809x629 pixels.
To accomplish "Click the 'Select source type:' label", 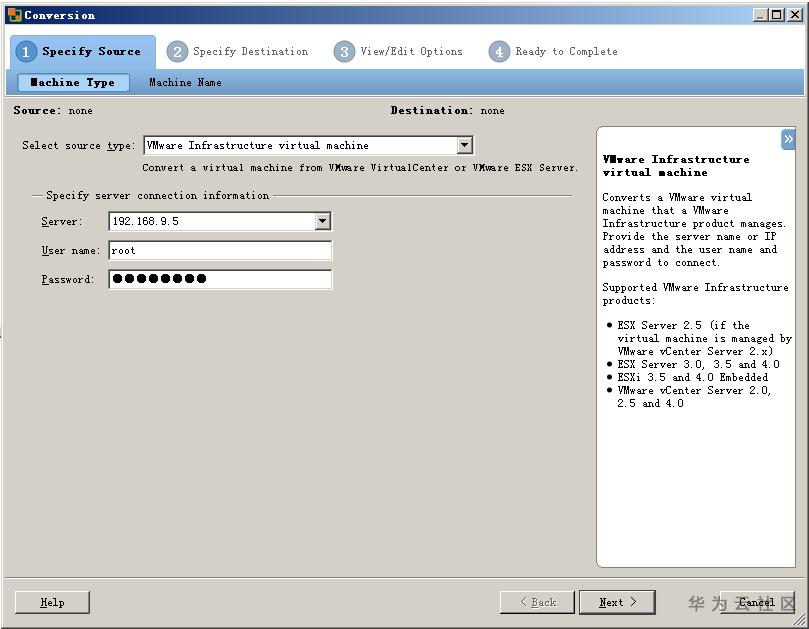I will 78,146.
